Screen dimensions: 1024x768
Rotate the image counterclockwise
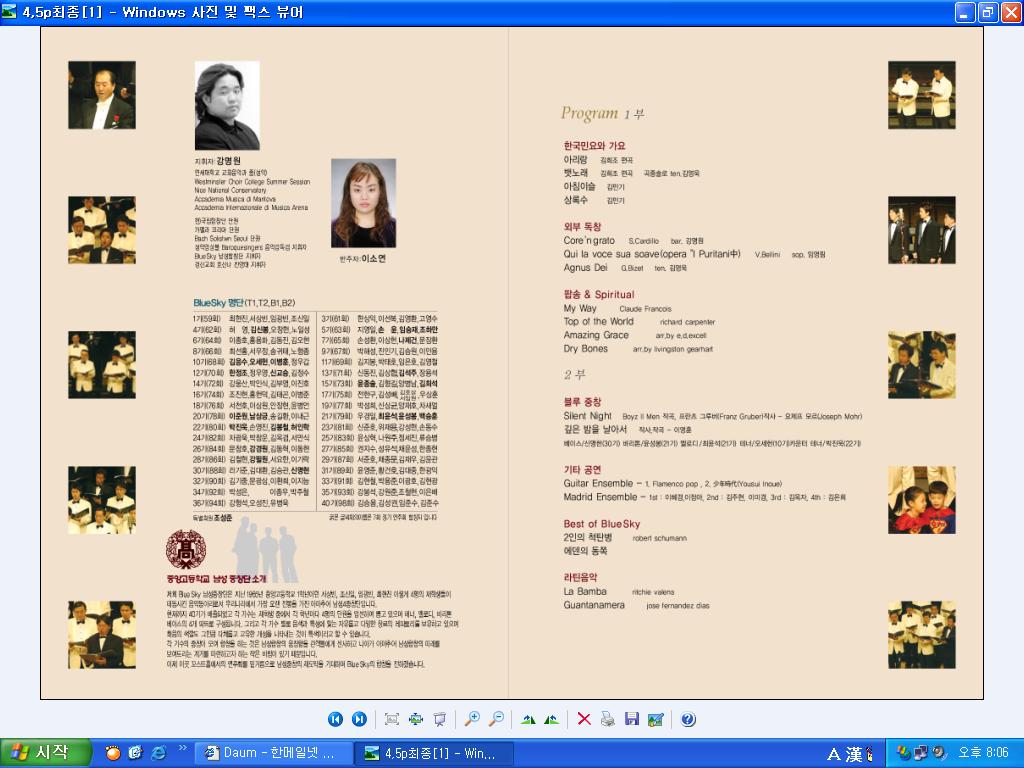551,719
